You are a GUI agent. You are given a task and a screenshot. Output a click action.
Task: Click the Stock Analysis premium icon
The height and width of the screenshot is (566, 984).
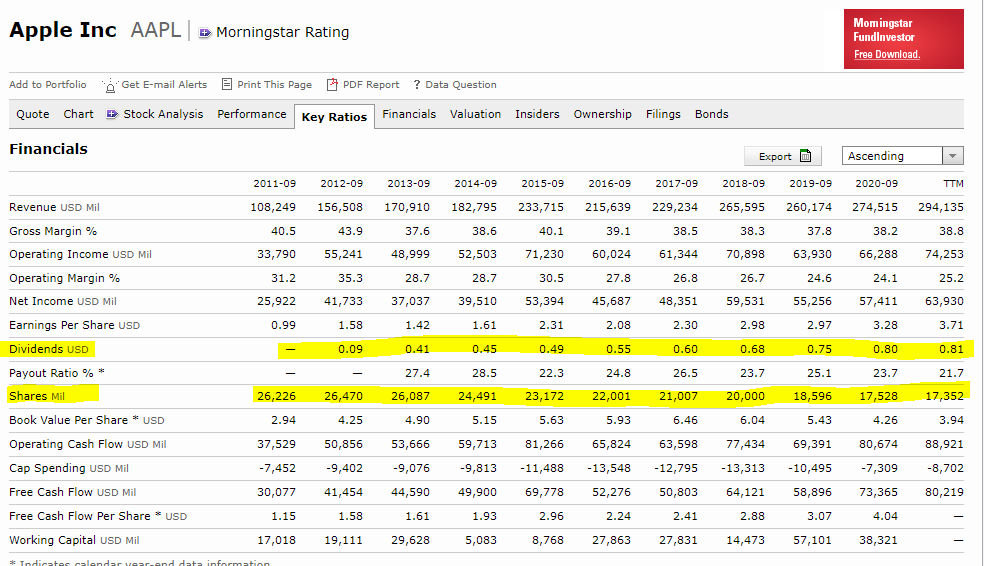[x=112, y=114]
